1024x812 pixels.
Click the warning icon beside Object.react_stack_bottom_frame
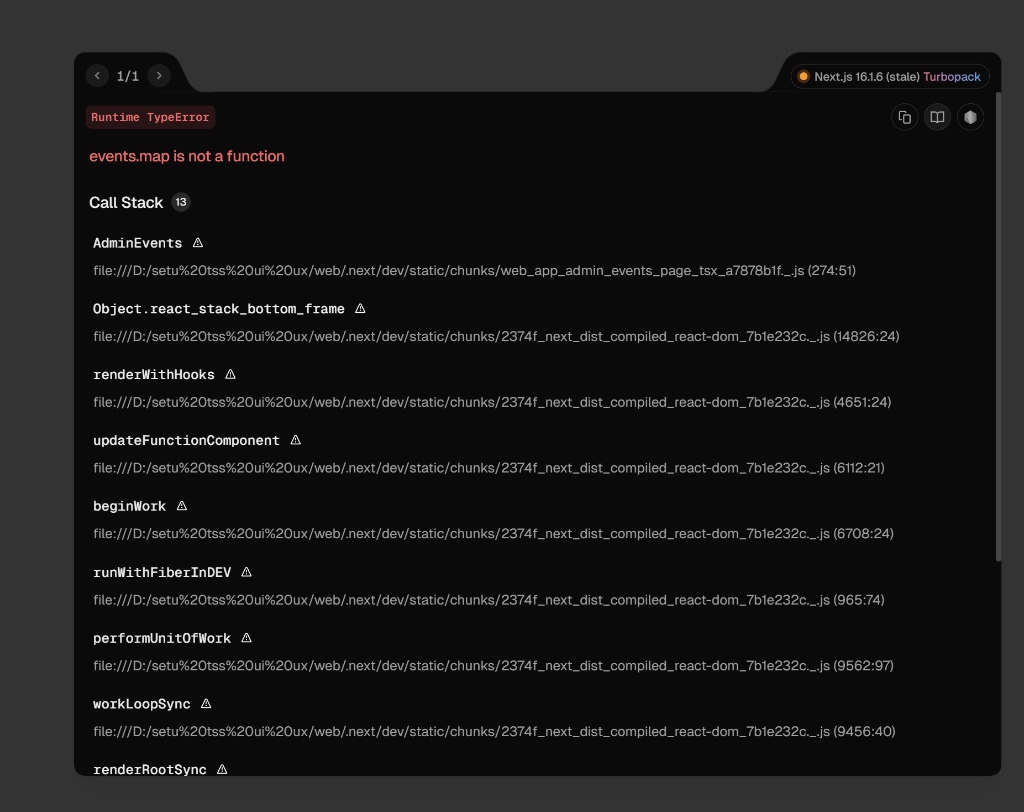tap(360, 308)
